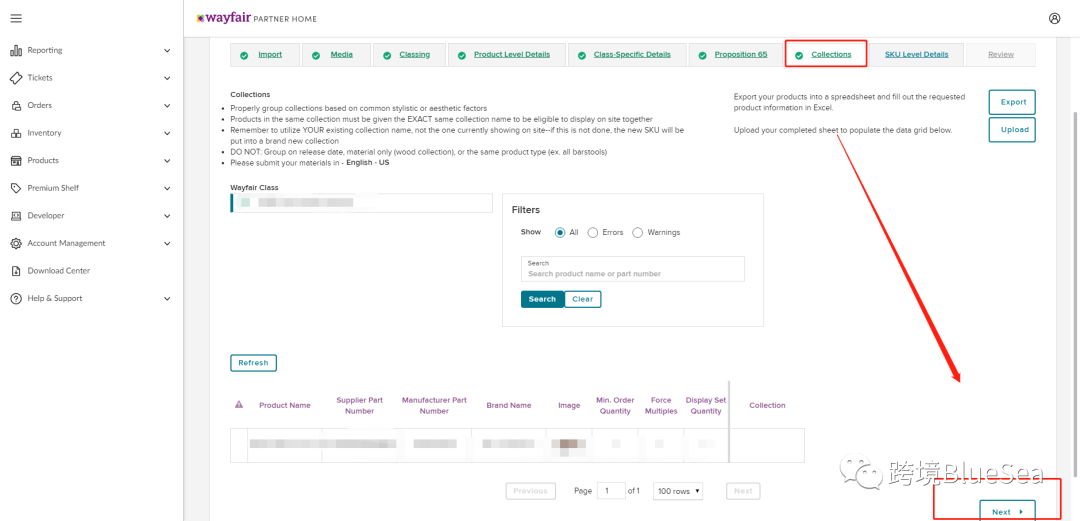
Task: Click the warning triangle column header
Action: (x=239, y=405)
